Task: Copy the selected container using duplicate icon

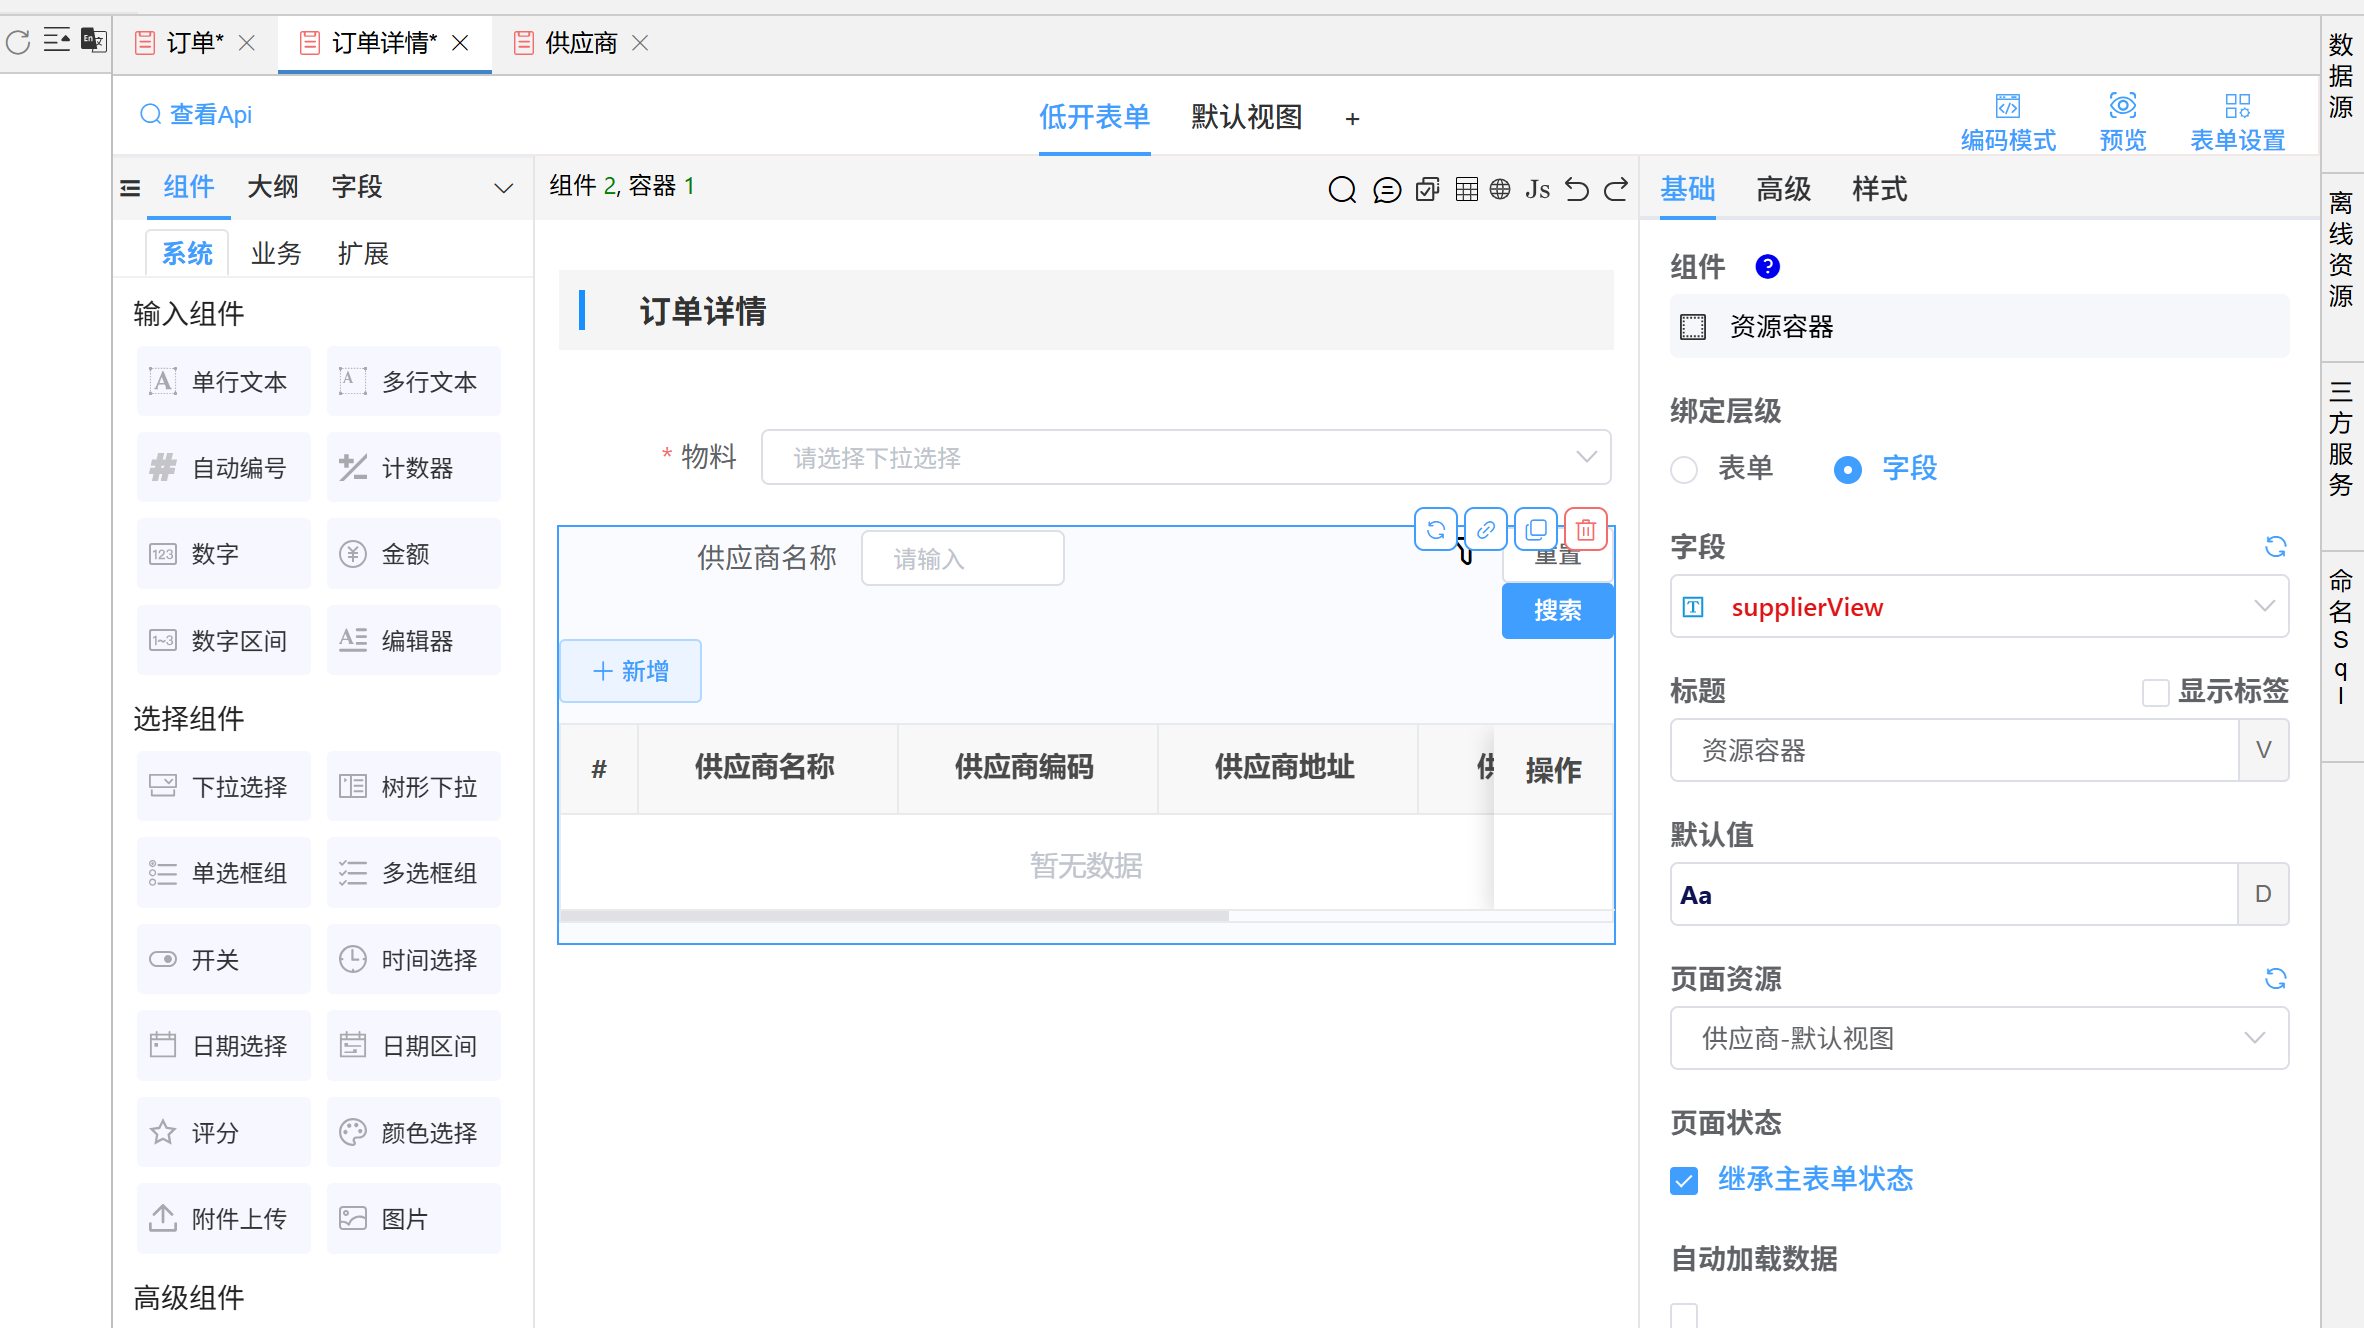Action: 1536,529
